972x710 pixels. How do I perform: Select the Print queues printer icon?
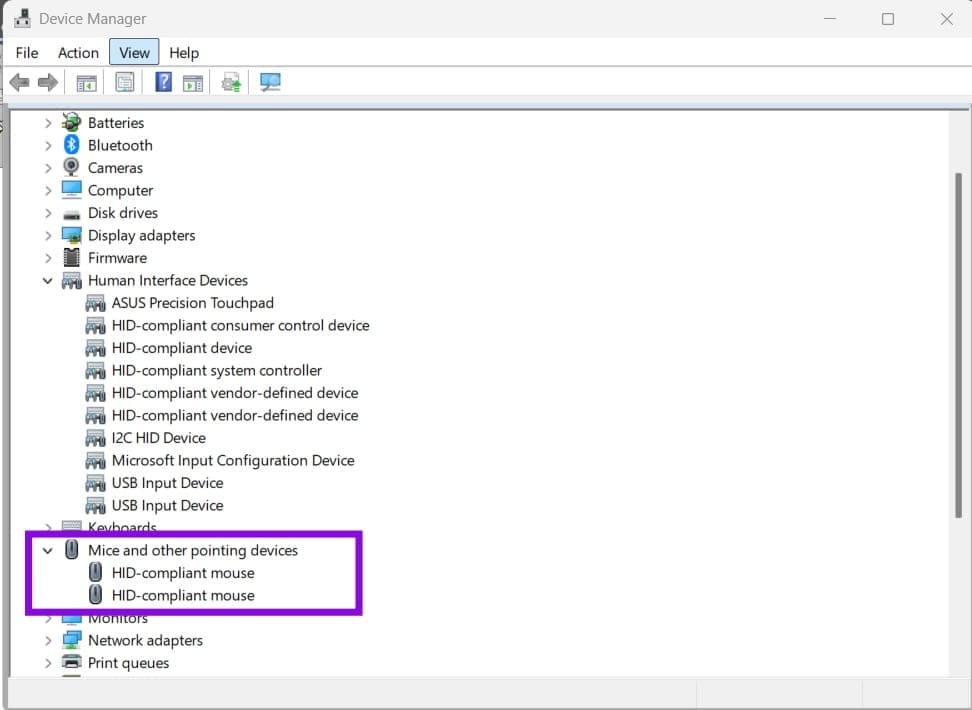point(72,662)
